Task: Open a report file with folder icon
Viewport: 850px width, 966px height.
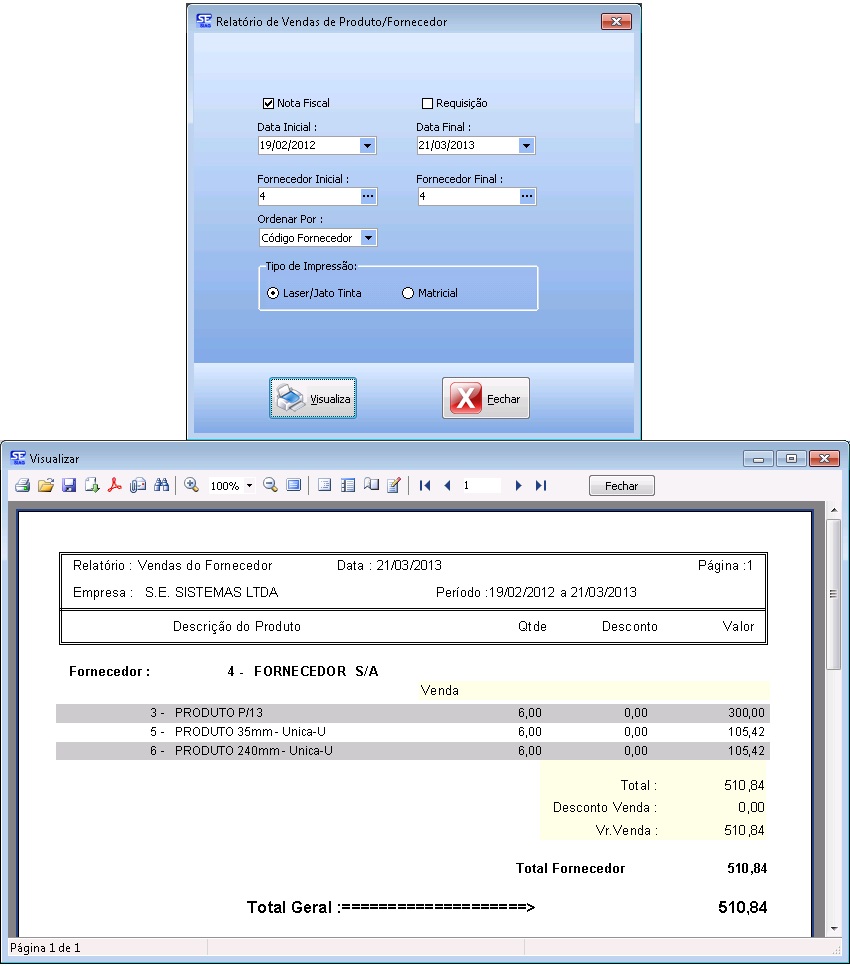Action: click(45, 486)
